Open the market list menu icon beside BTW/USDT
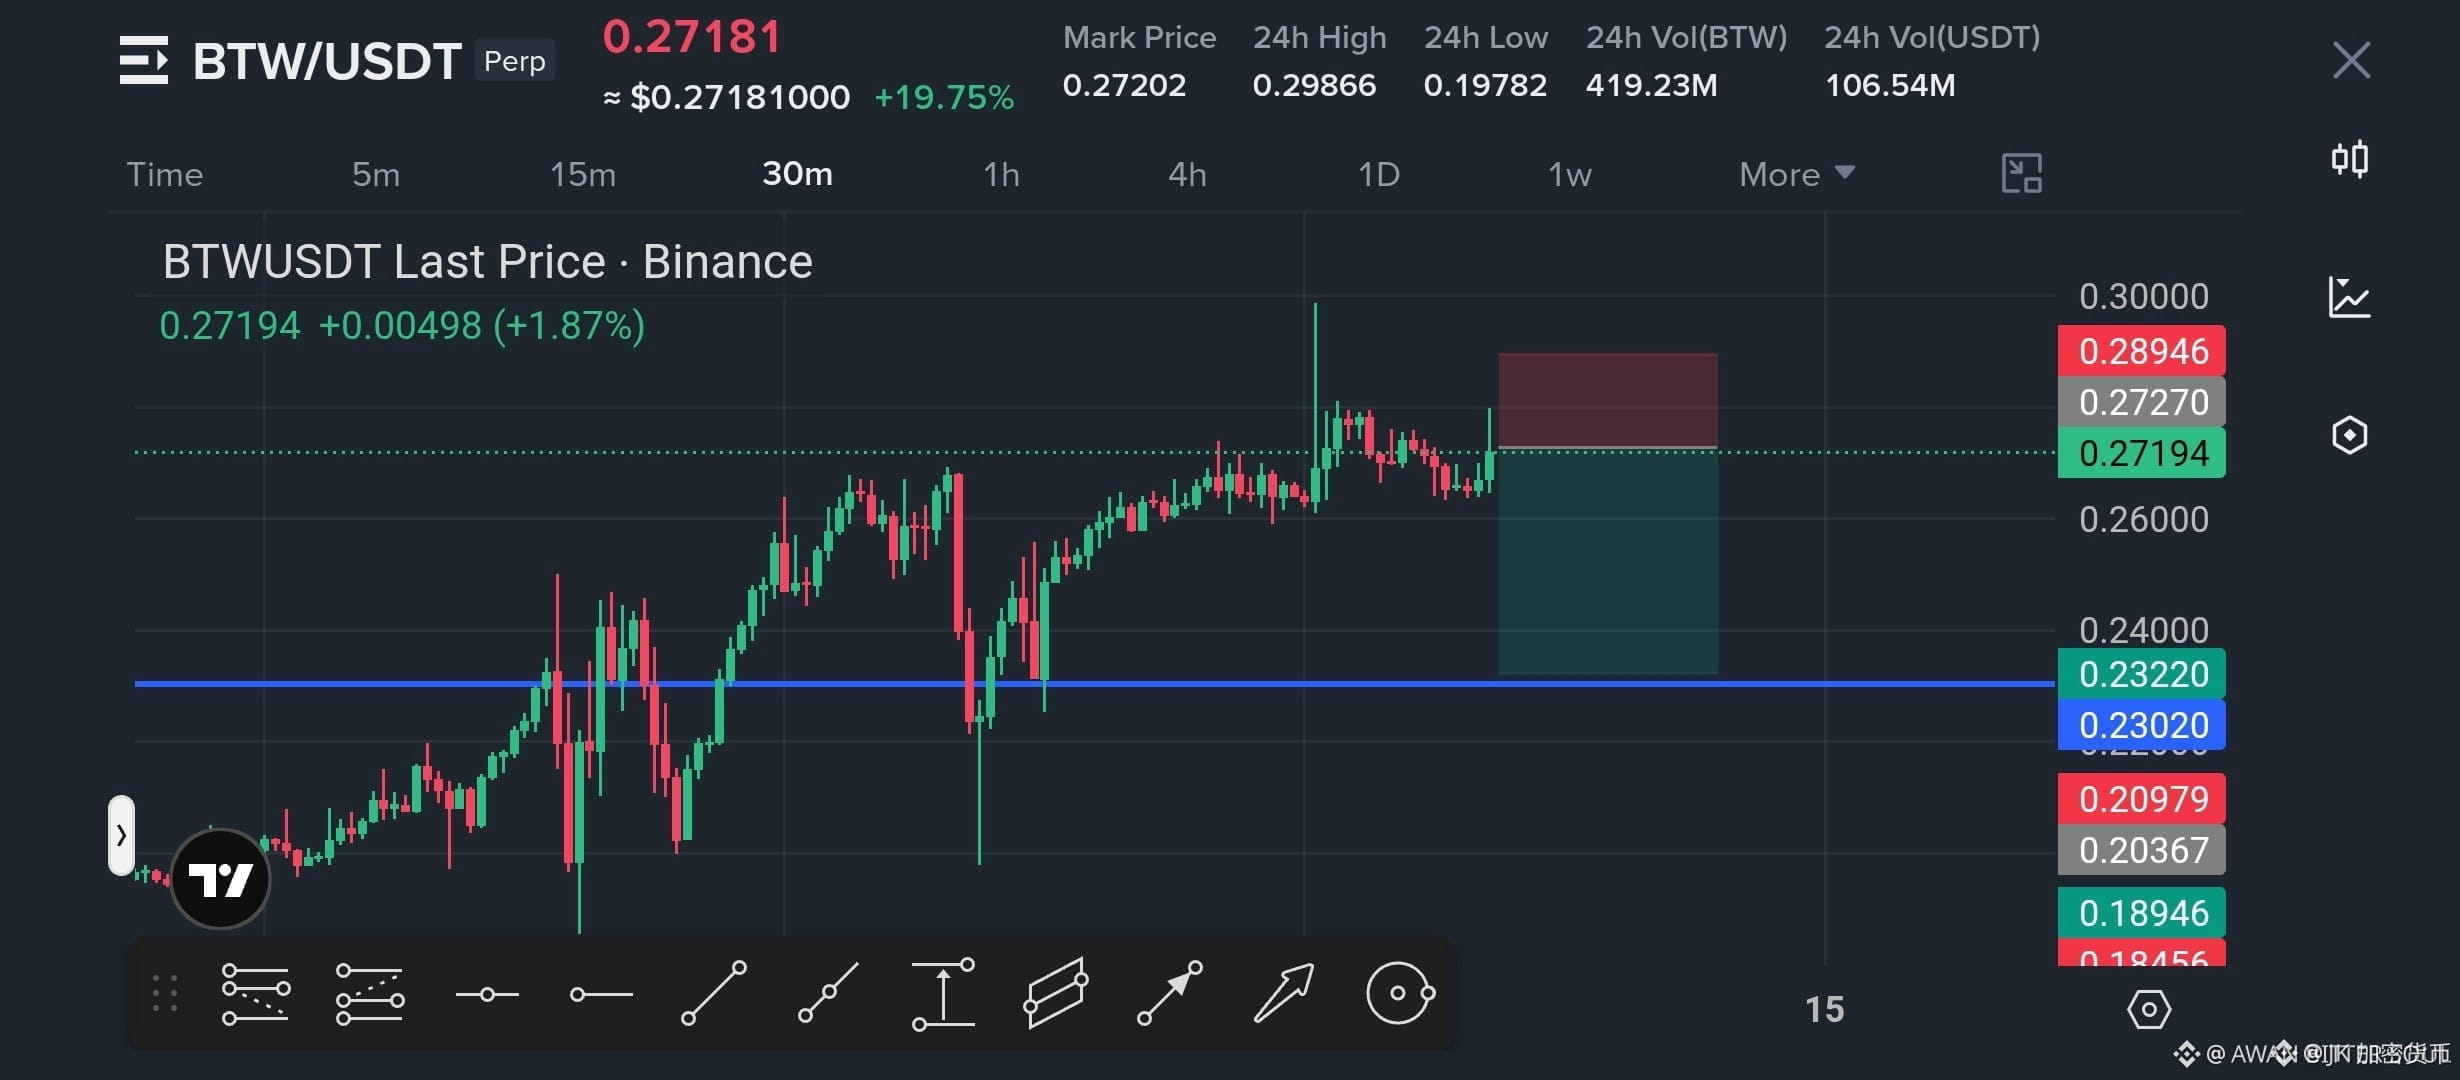Image resolution: width=2460 pixels, height=1080 pixels. pos(144,60)
